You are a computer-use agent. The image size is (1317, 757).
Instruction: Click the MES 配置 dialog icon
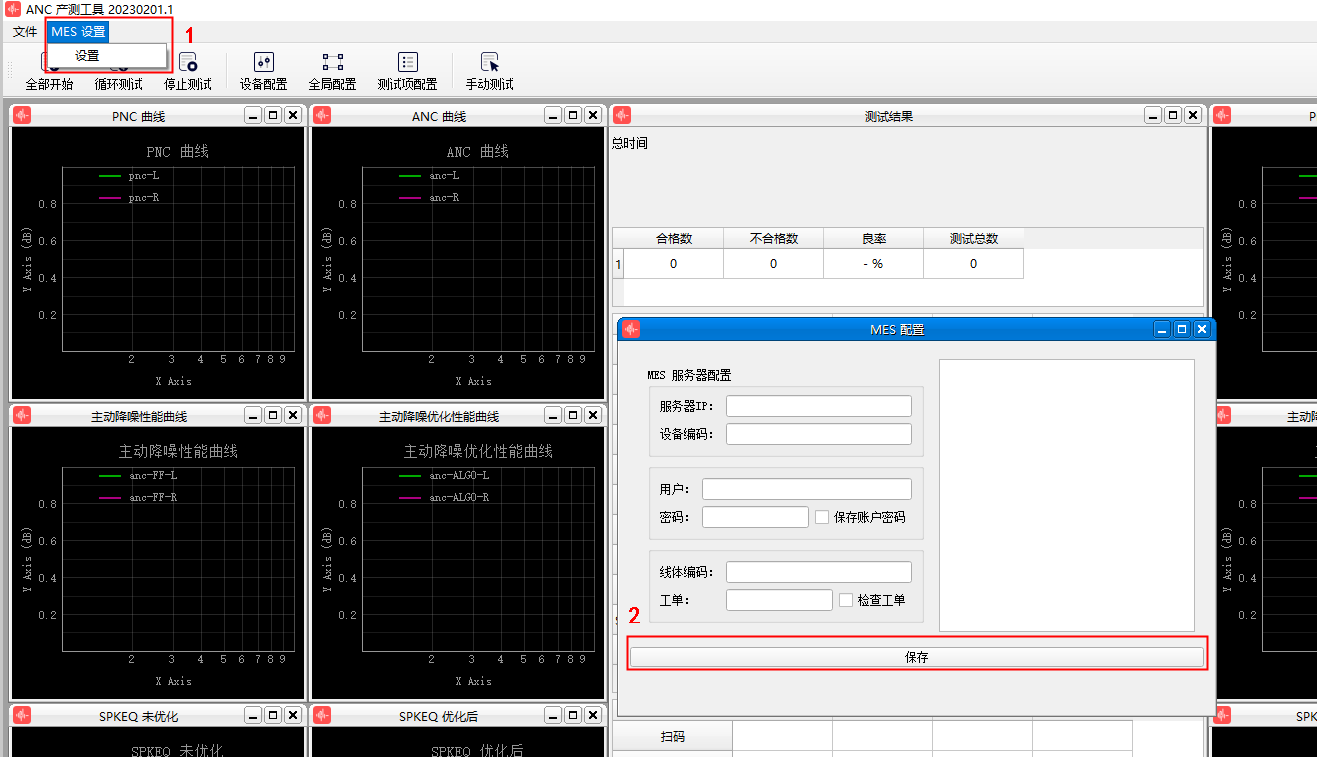[x=630, y=329]
